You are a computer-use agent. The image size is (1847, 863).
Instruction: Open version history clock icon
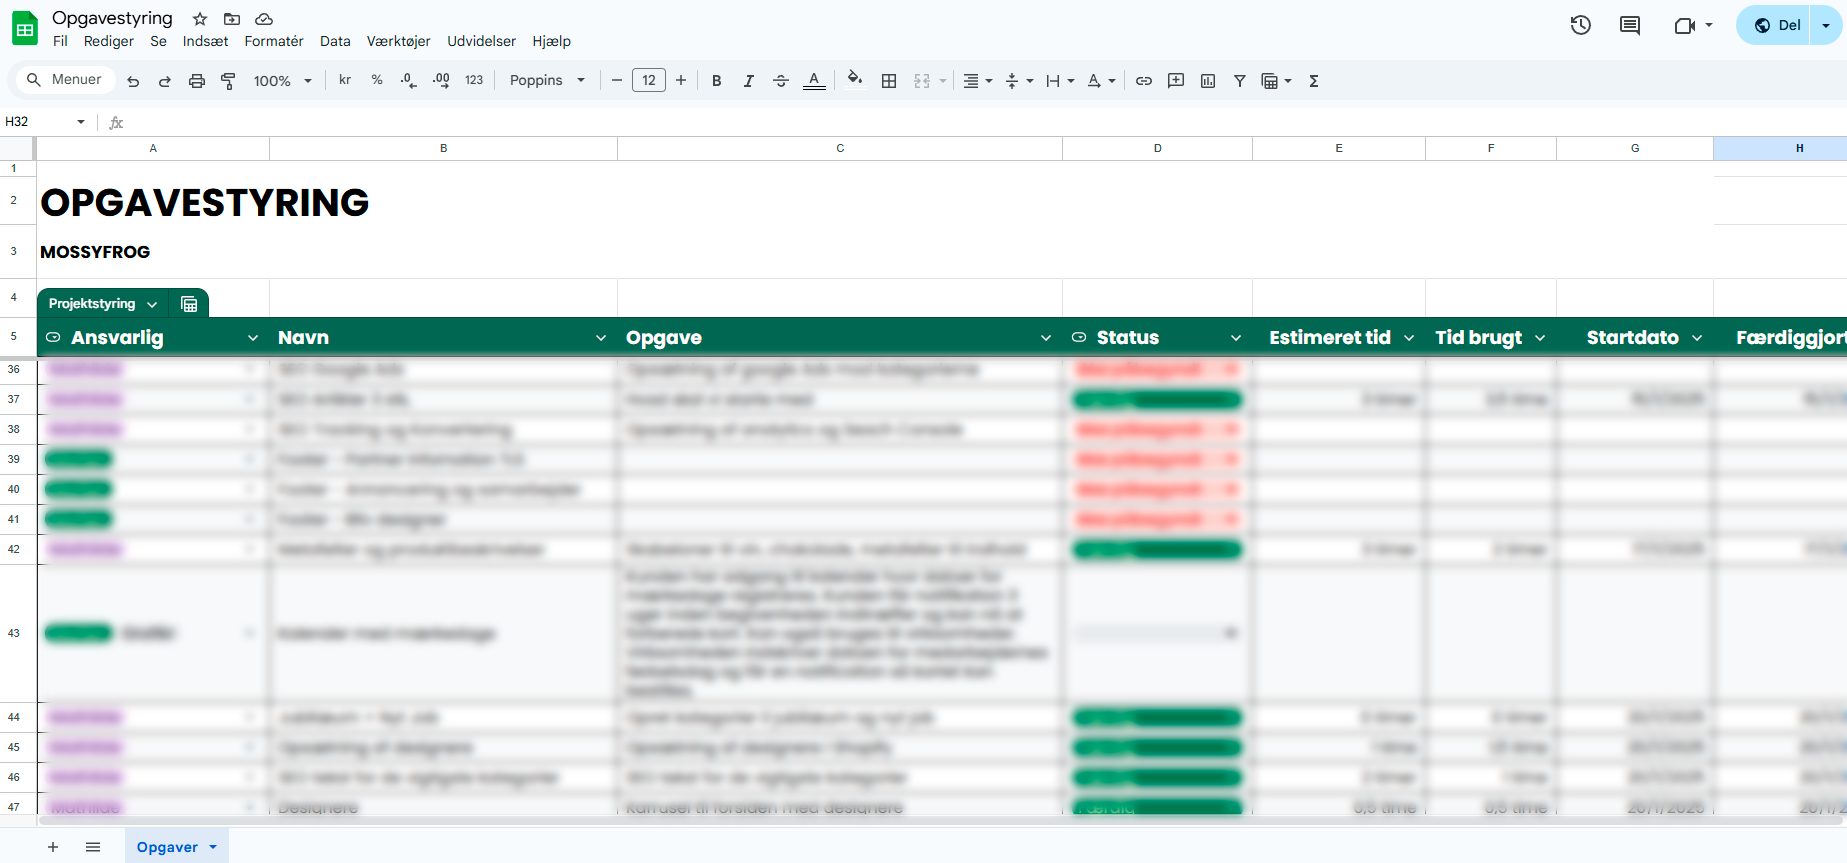pos(1581,25)
